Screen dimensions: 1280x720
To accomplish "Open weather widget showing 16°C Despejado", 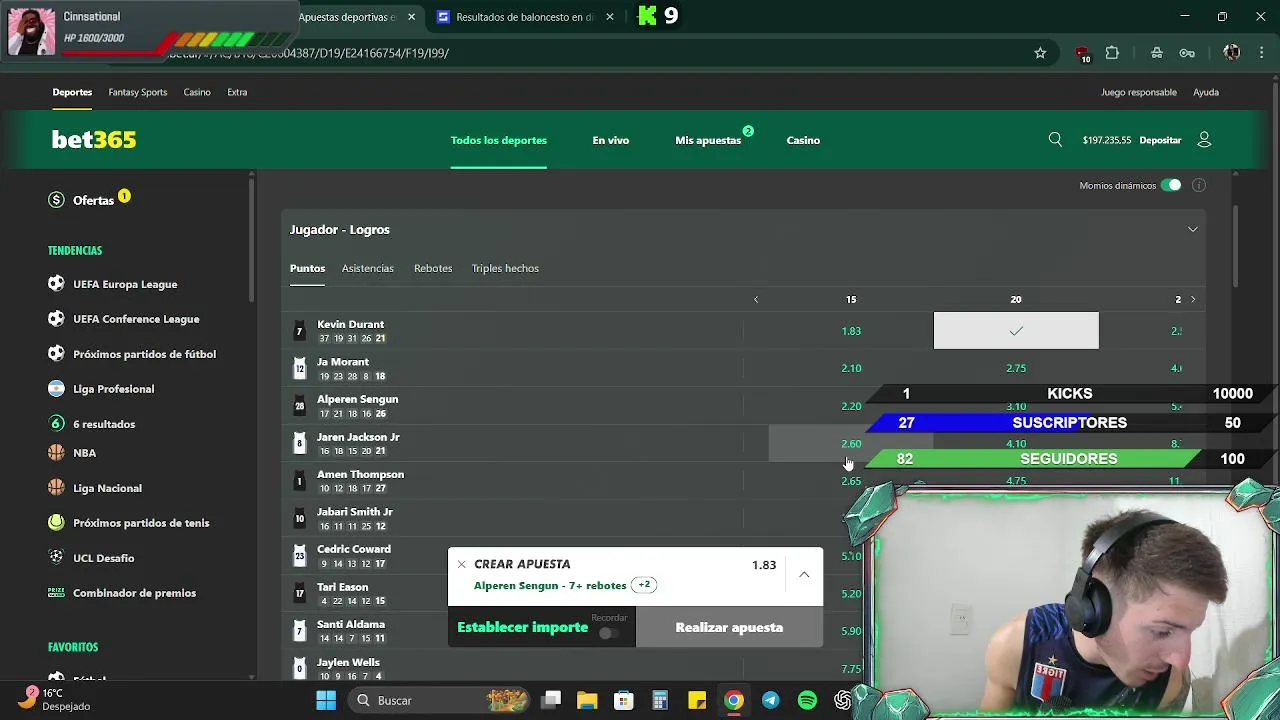I will click(55, 699).
